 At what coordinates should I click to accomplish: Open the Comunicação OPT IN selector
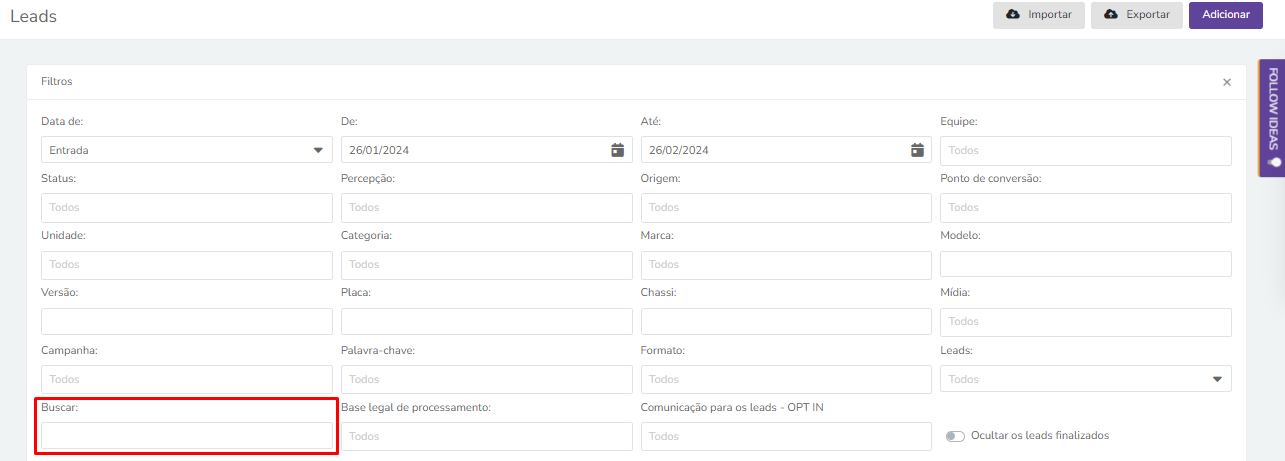787,436
